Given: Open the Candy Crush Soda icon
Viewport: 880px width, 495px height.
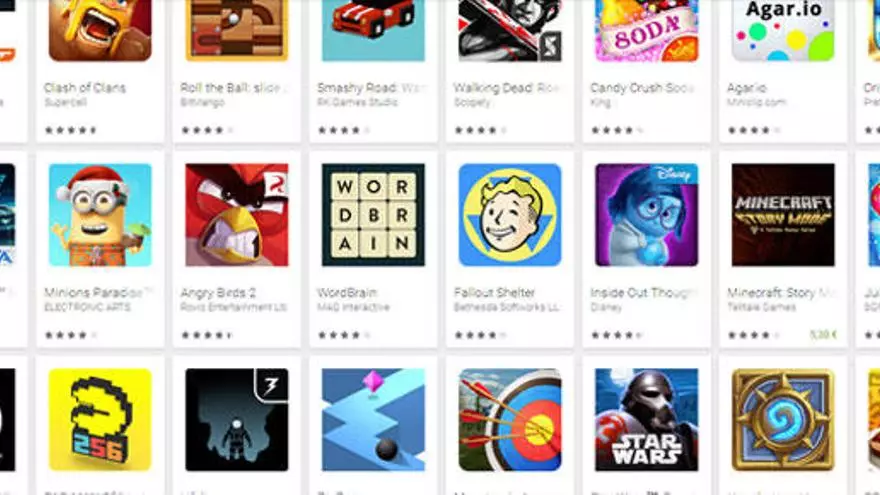Looking at the screenshot, I should 647,30.
